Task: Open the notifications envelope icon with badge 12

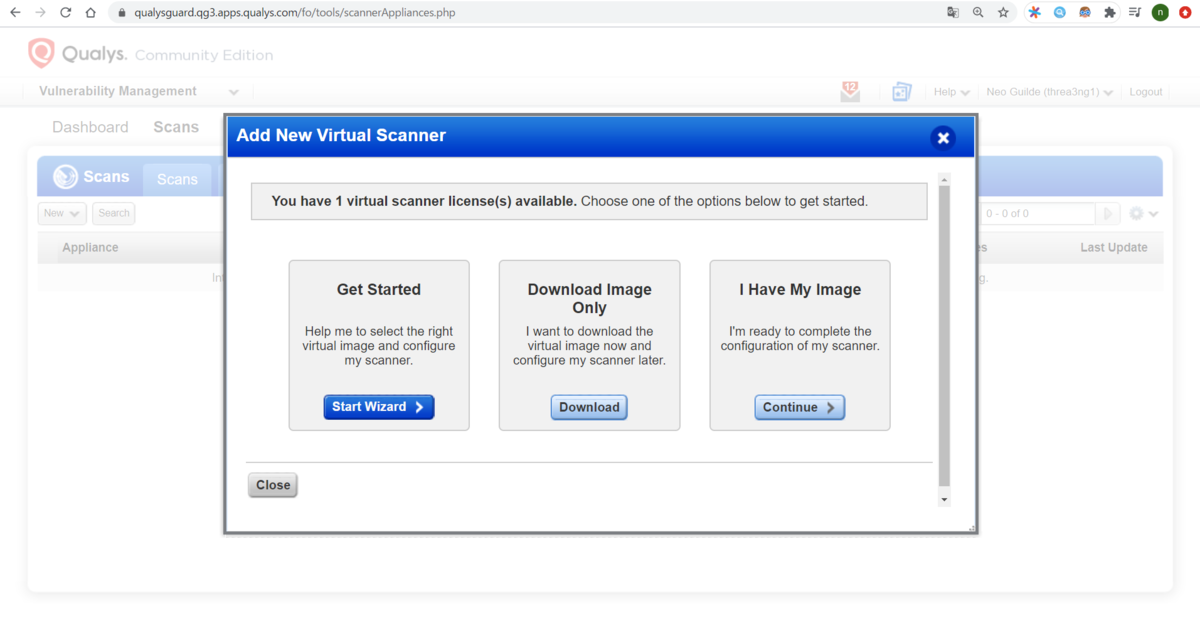Action: point(850,91)
